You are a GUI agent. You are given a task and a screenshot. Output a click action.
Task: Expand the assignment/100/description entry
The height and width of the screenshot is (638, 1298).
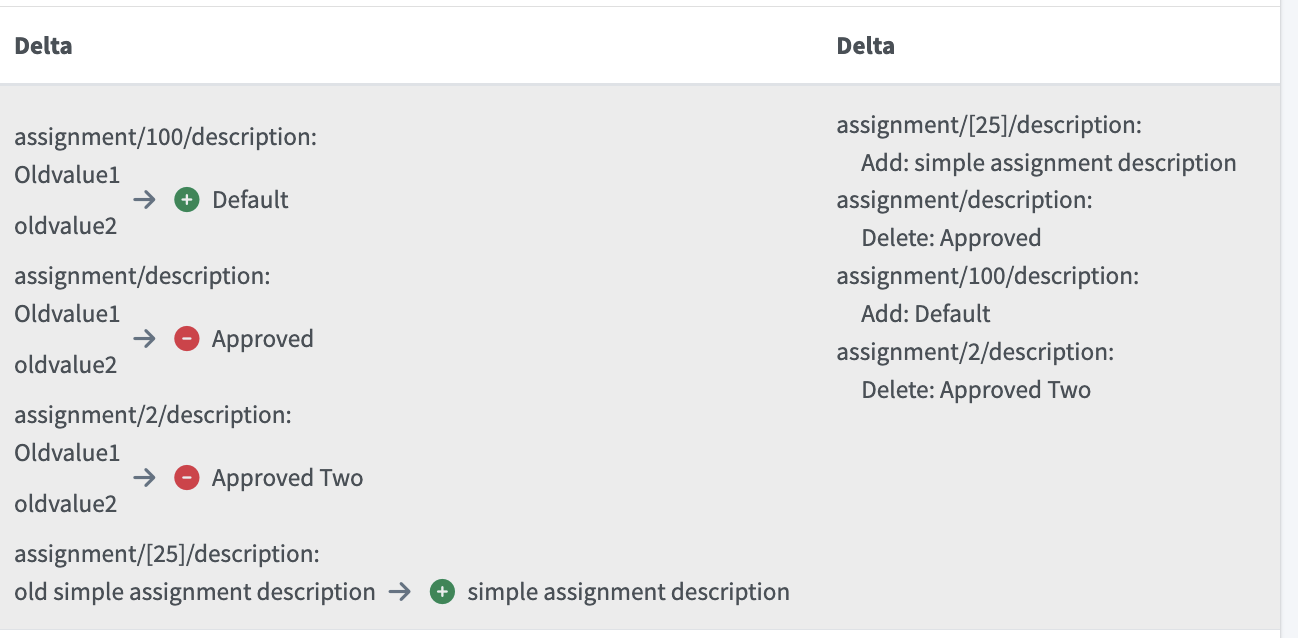pyautogui.click(x=164, y=136)
